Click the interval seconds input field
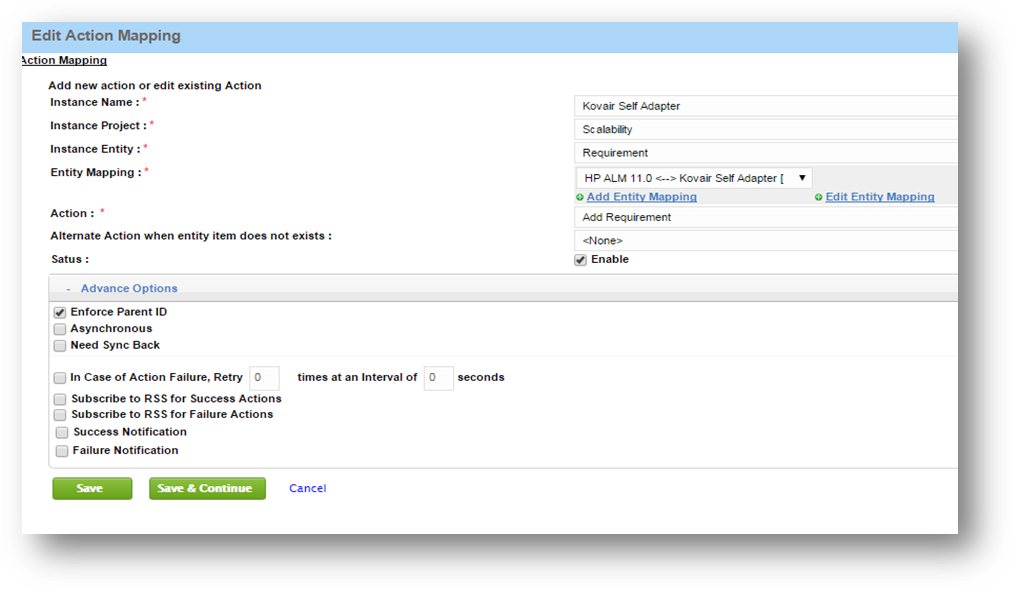 438,378
